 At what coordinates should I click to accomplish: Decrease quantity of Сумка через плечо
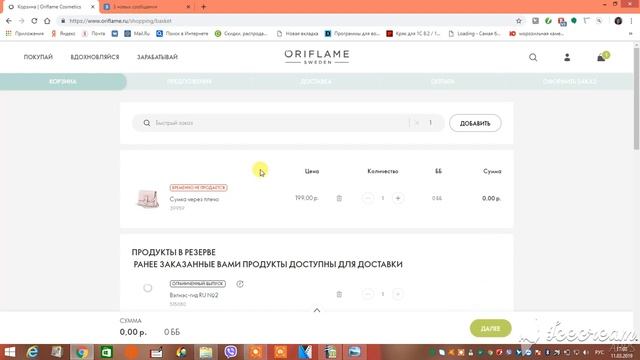368,198
